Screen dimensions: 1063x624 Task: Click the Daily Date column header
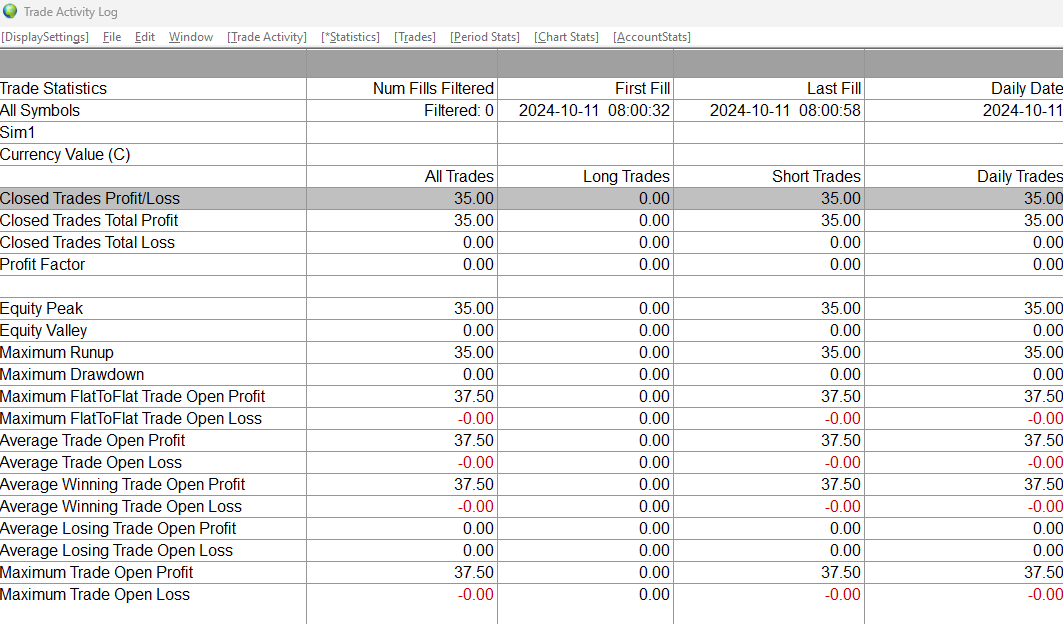click(x=1026, y=89)
